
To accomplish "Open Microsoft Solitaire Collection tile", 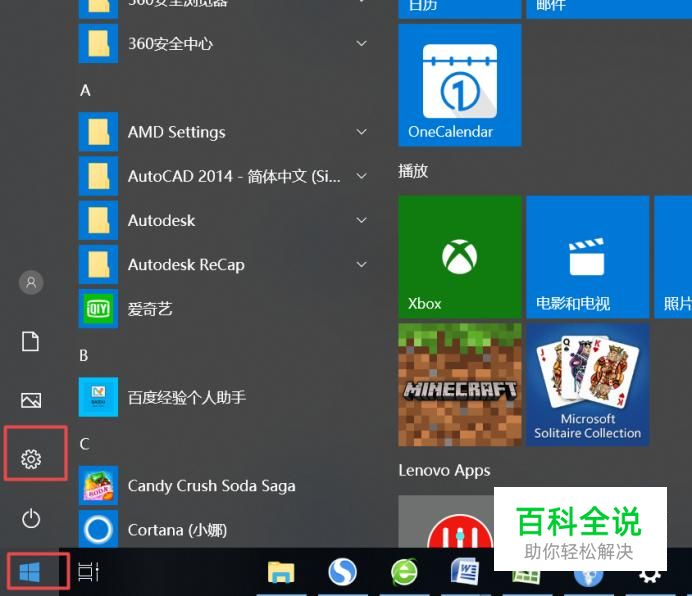I will 587,385.
